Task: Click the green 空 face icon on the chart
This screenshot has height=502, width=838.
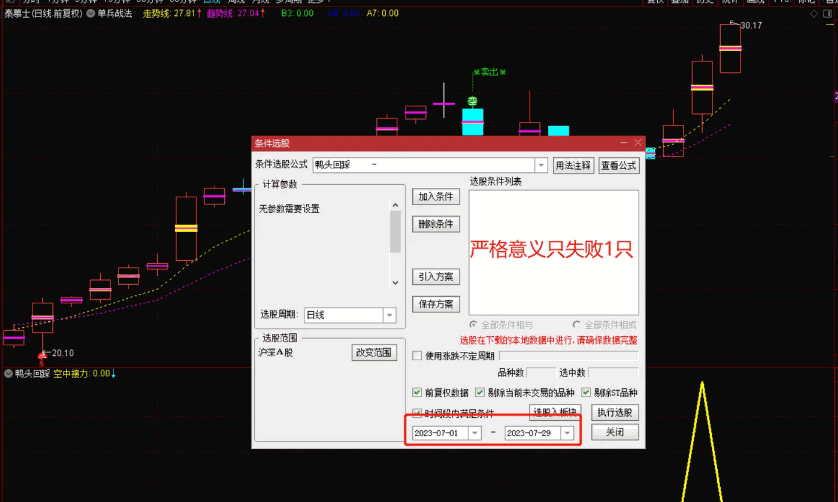Action: [472, 101]
